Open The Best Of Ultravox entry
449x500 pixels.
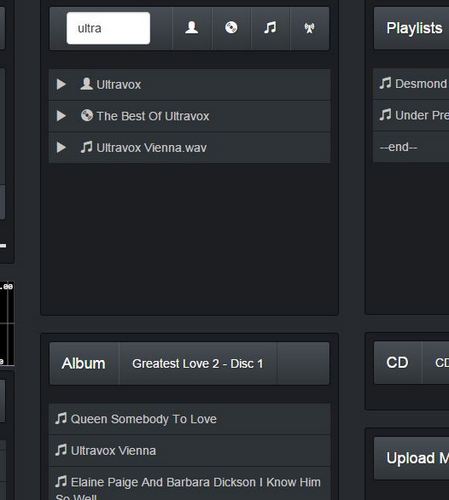(x=153, y=116)
